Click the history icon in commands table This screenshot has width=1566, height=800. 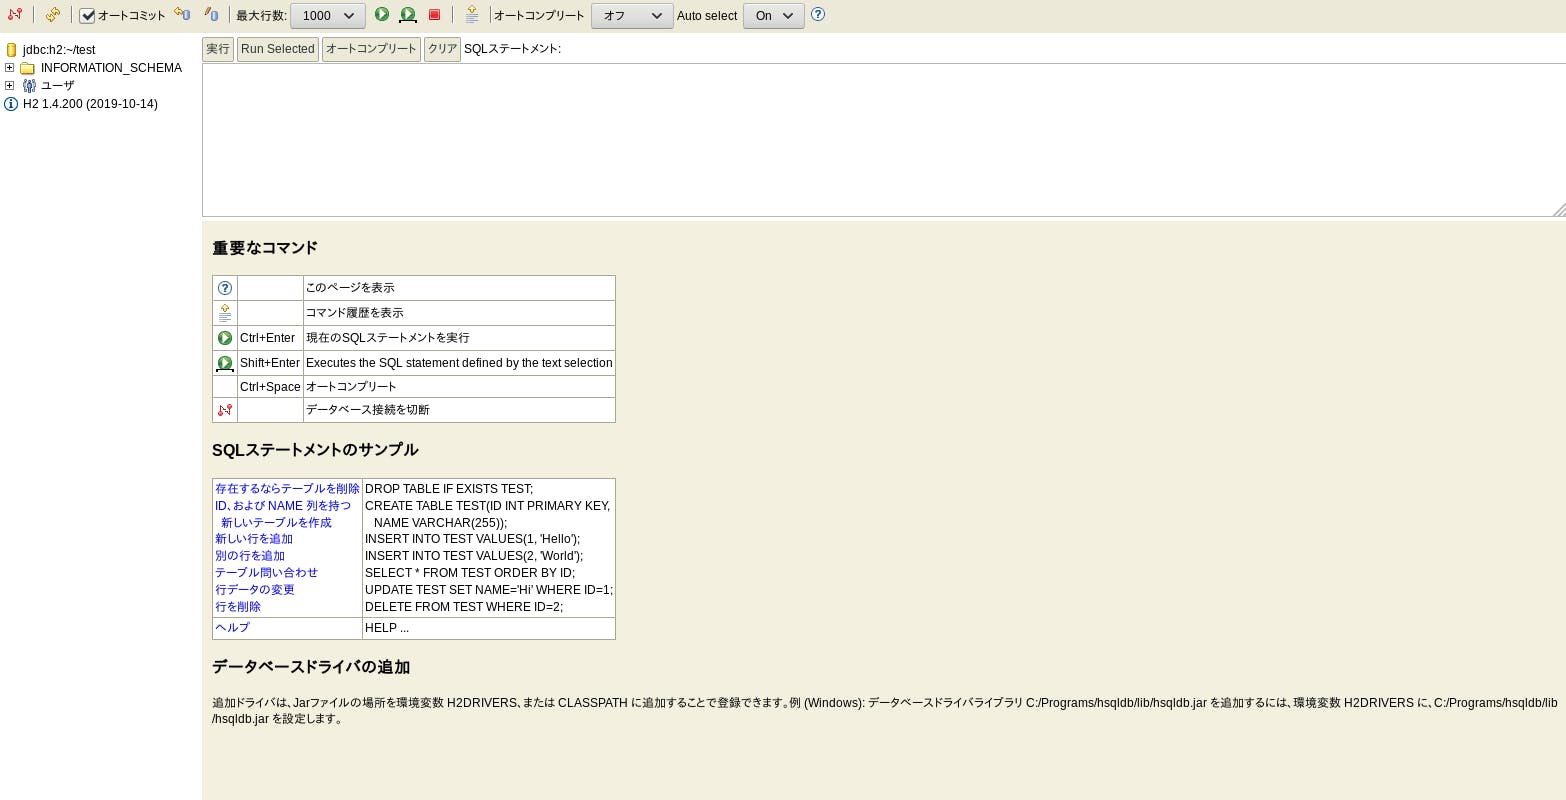point(225,313)
